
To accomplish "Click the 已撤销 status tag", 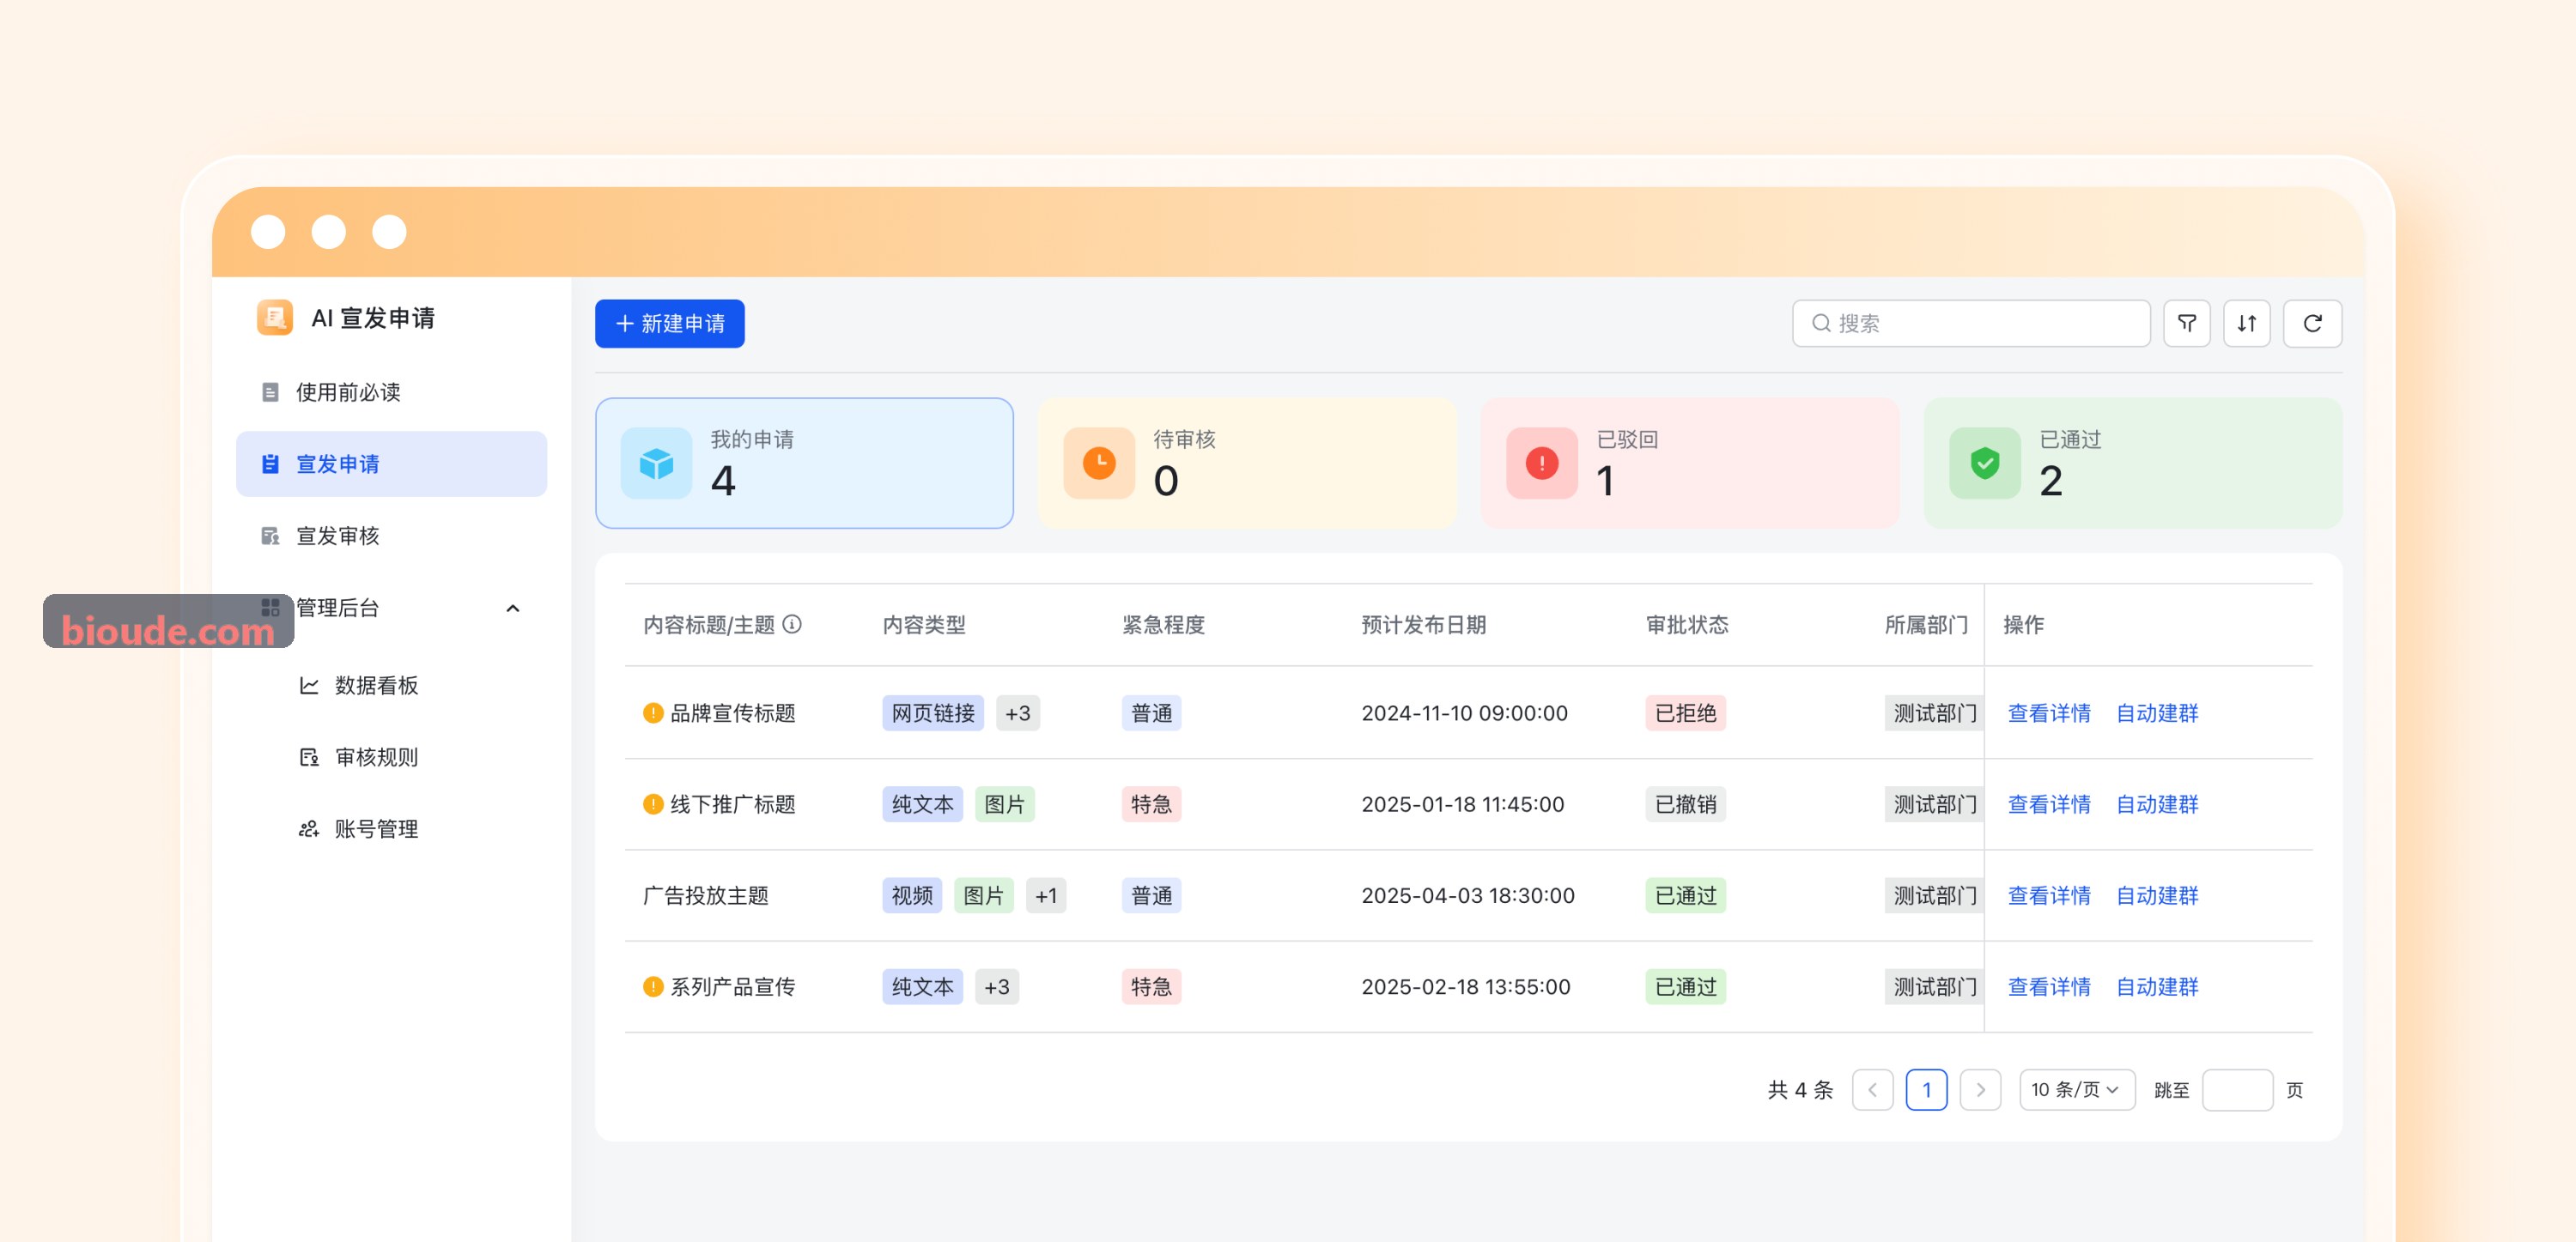I will (x=1685, y=804).
